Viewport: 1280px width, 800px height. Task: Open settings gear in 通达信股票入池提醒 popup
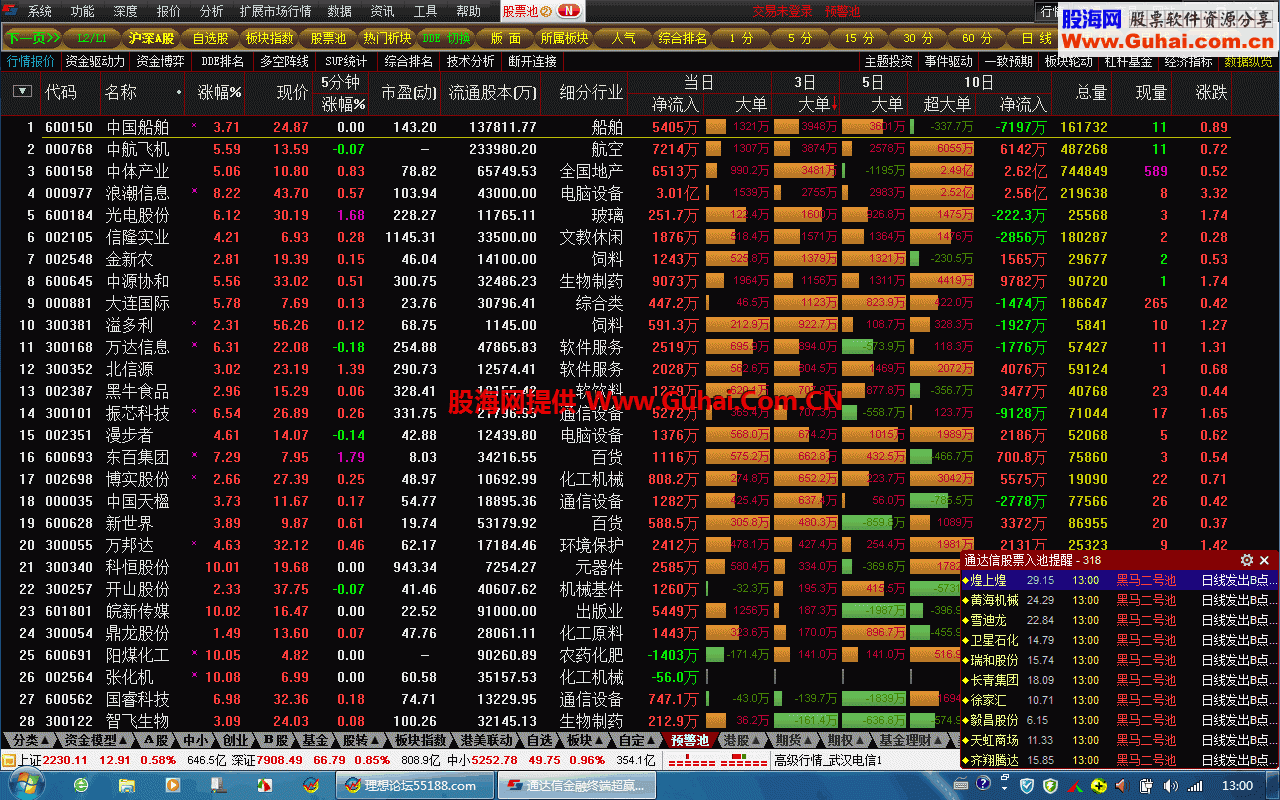pos(1246,560)
